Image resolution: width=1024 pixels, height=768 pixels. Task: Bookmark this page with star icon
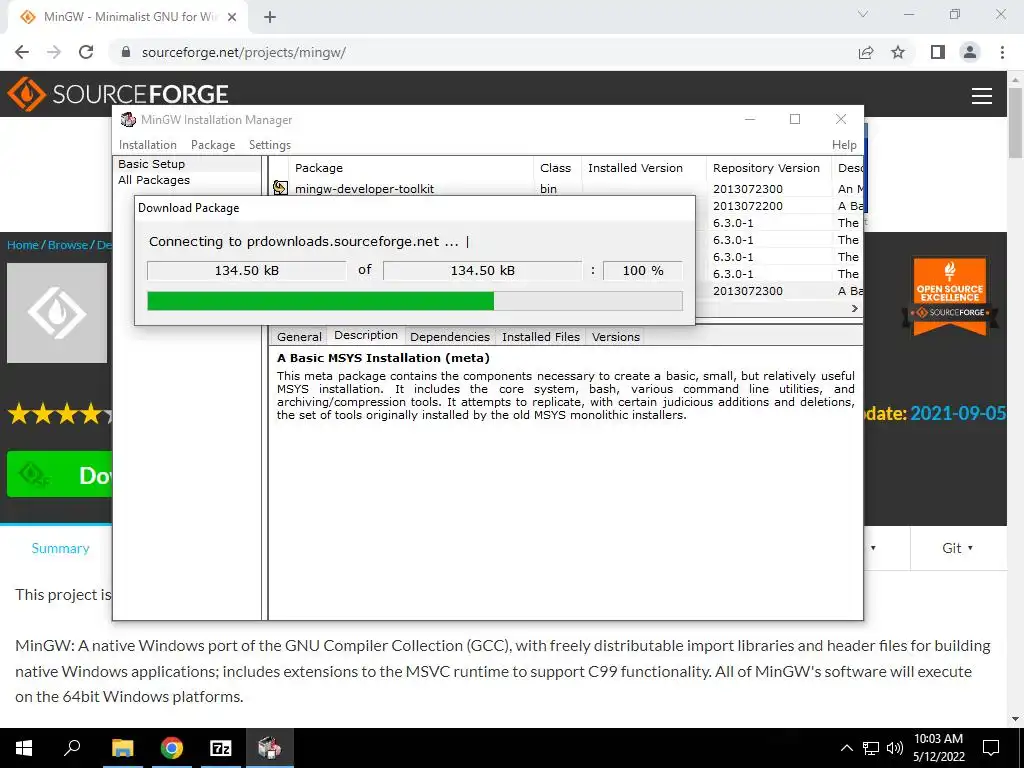pos(898,52)
